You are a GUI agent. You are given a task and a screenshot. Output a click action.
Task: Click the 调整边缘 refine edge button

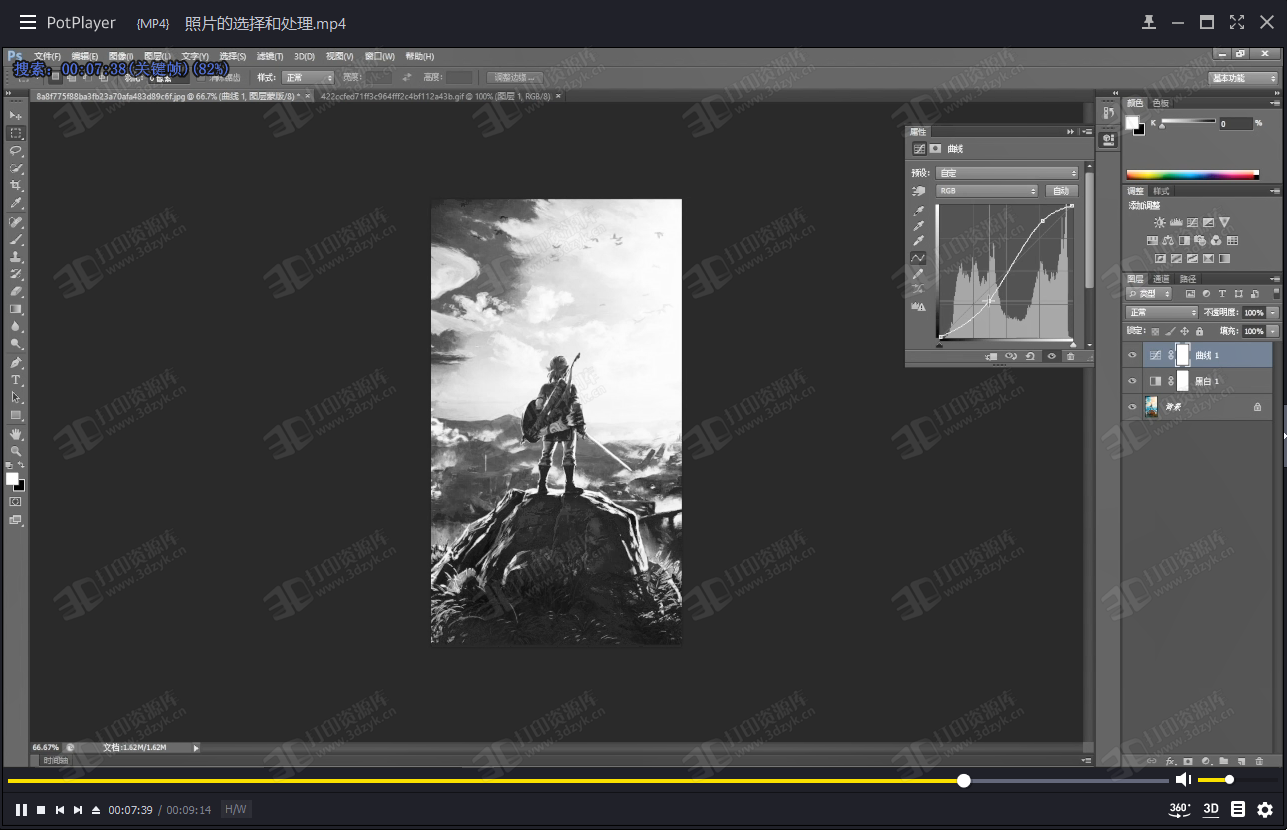(516, 77)
